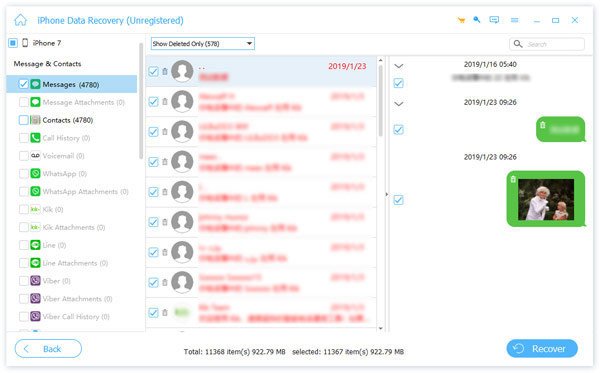The width and height of the screenshot is (600, 373).
Task: Select Contacts (4780) in sidebar
Action: [68, 120]
